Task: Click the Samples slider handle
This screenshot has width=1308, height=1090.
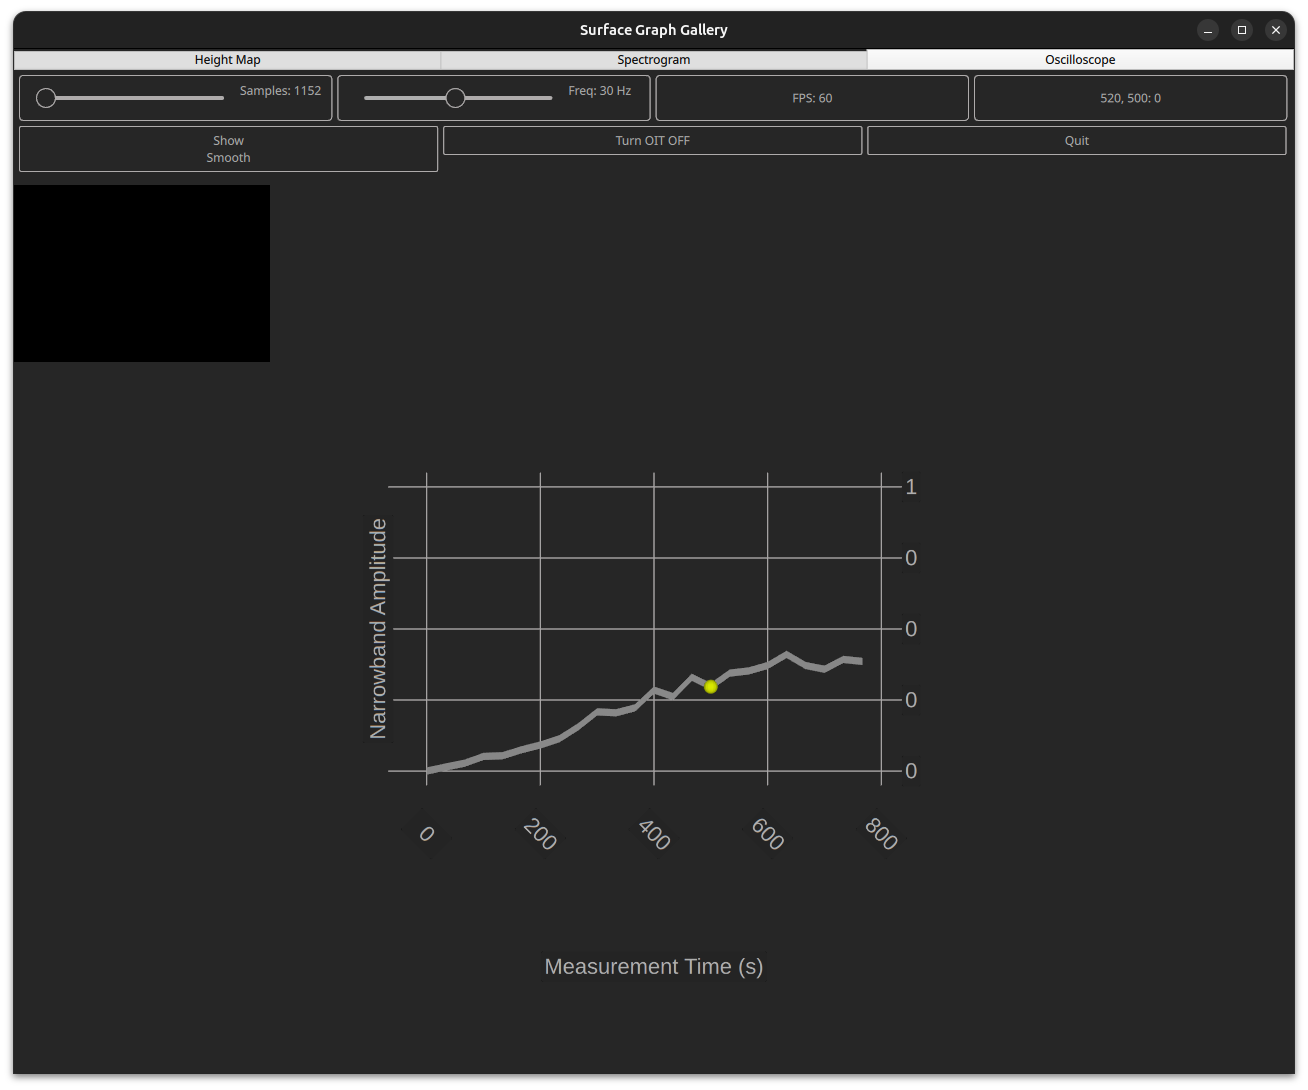Action: 46,98
